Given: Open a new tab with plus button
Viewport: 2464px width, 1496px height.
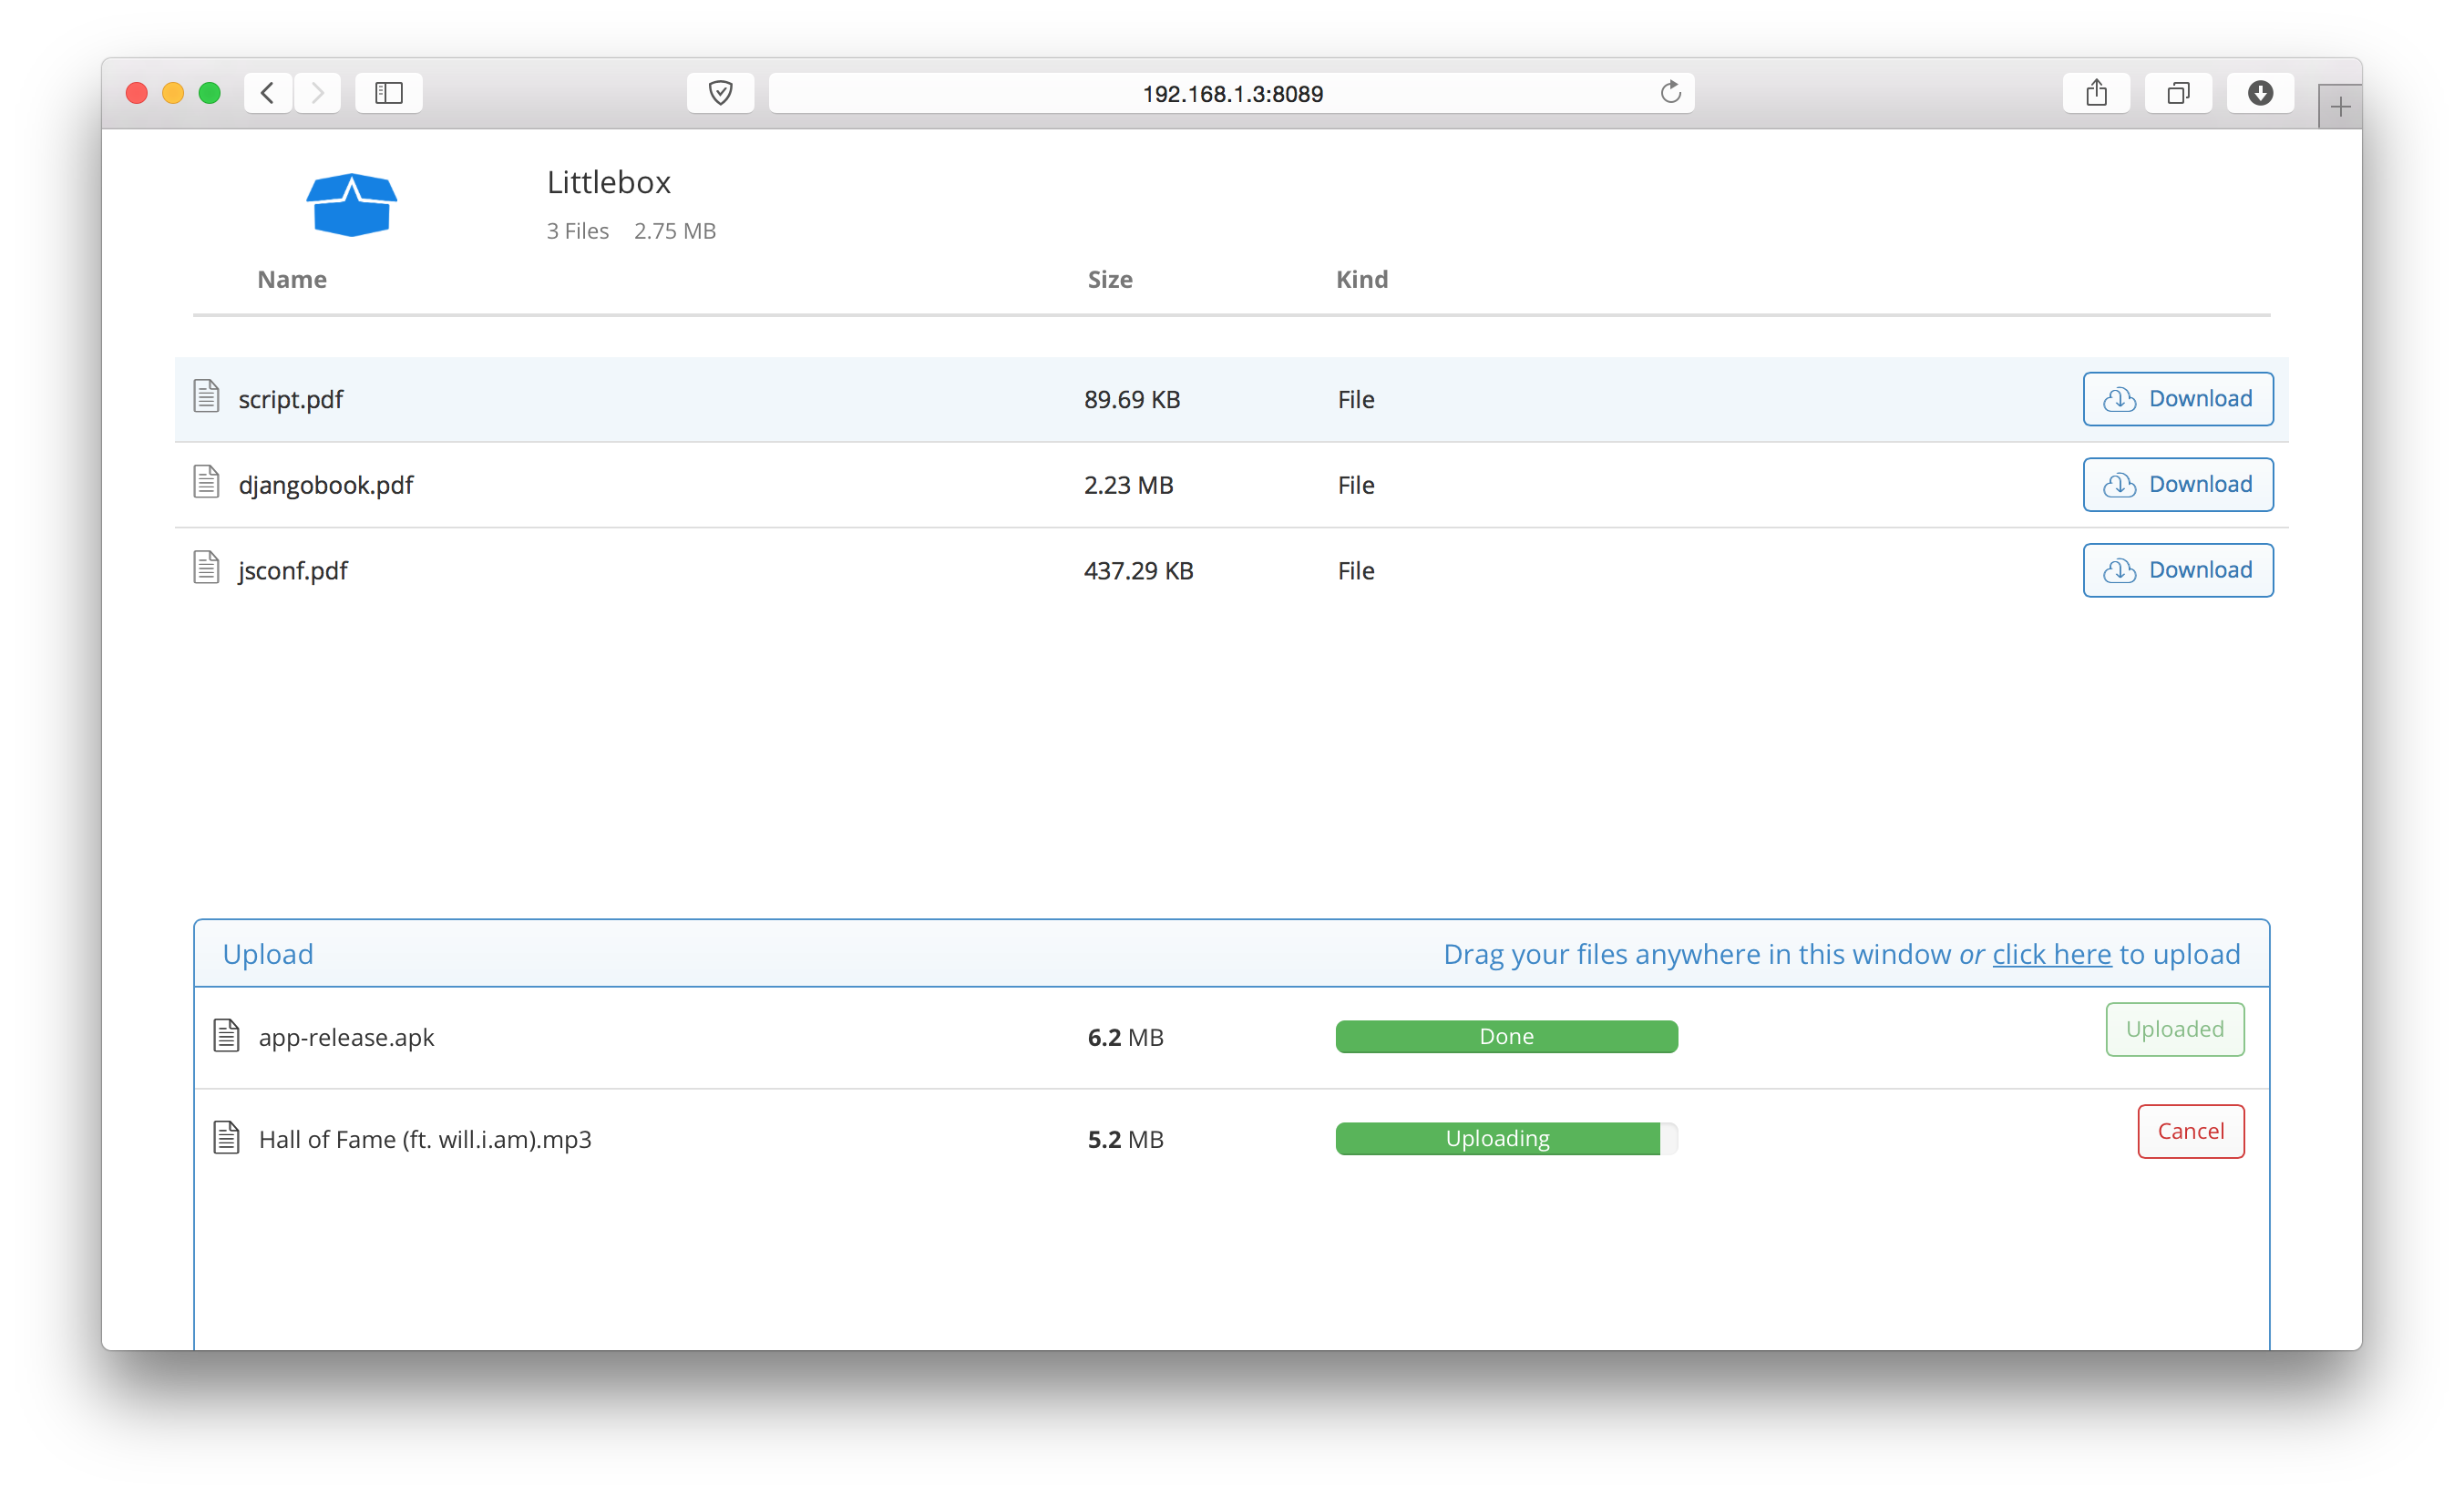Looking at the screenshot, I should click(2340, 107).
